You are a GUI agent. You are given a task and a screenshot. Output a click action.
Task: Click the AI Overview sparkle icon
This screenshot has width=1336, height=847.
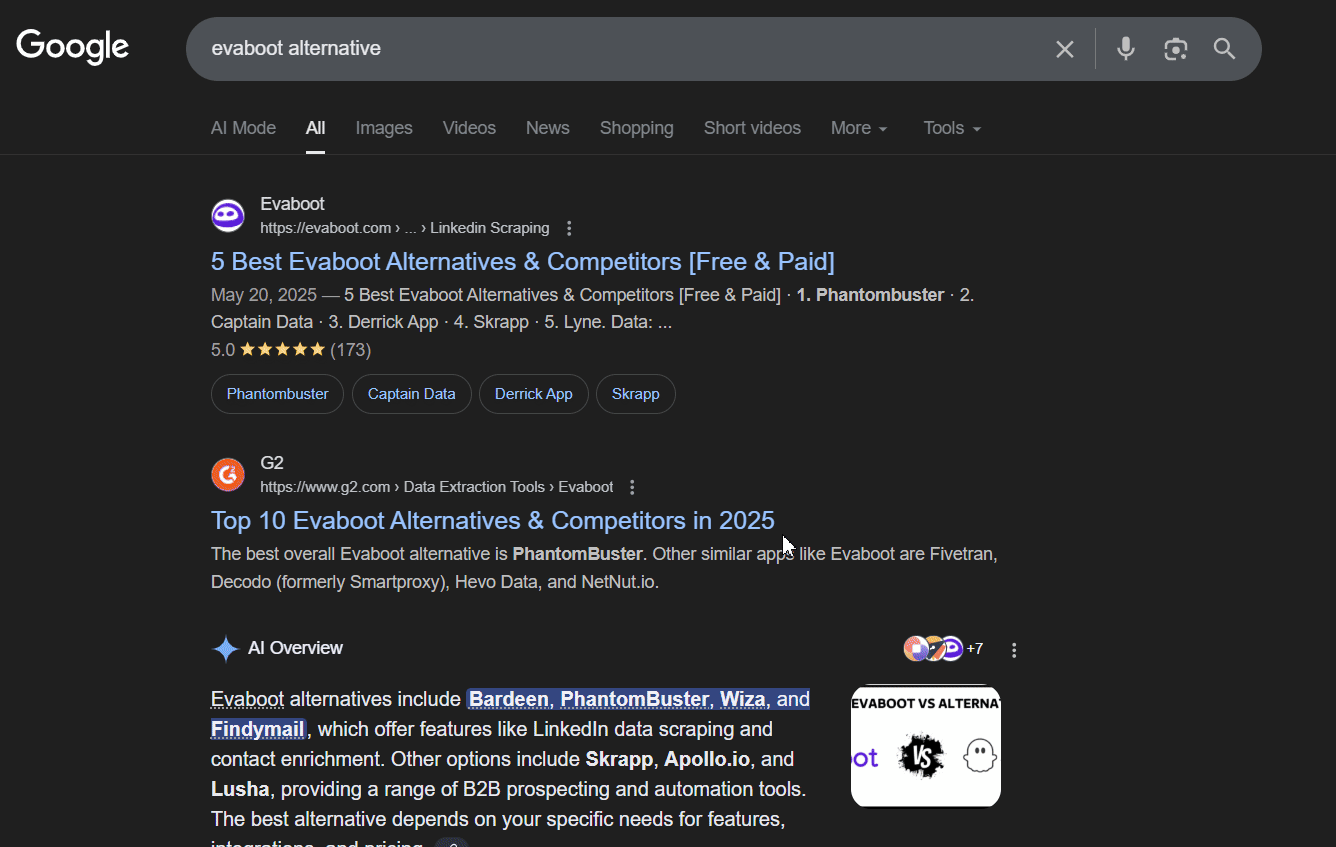[225, 648]
